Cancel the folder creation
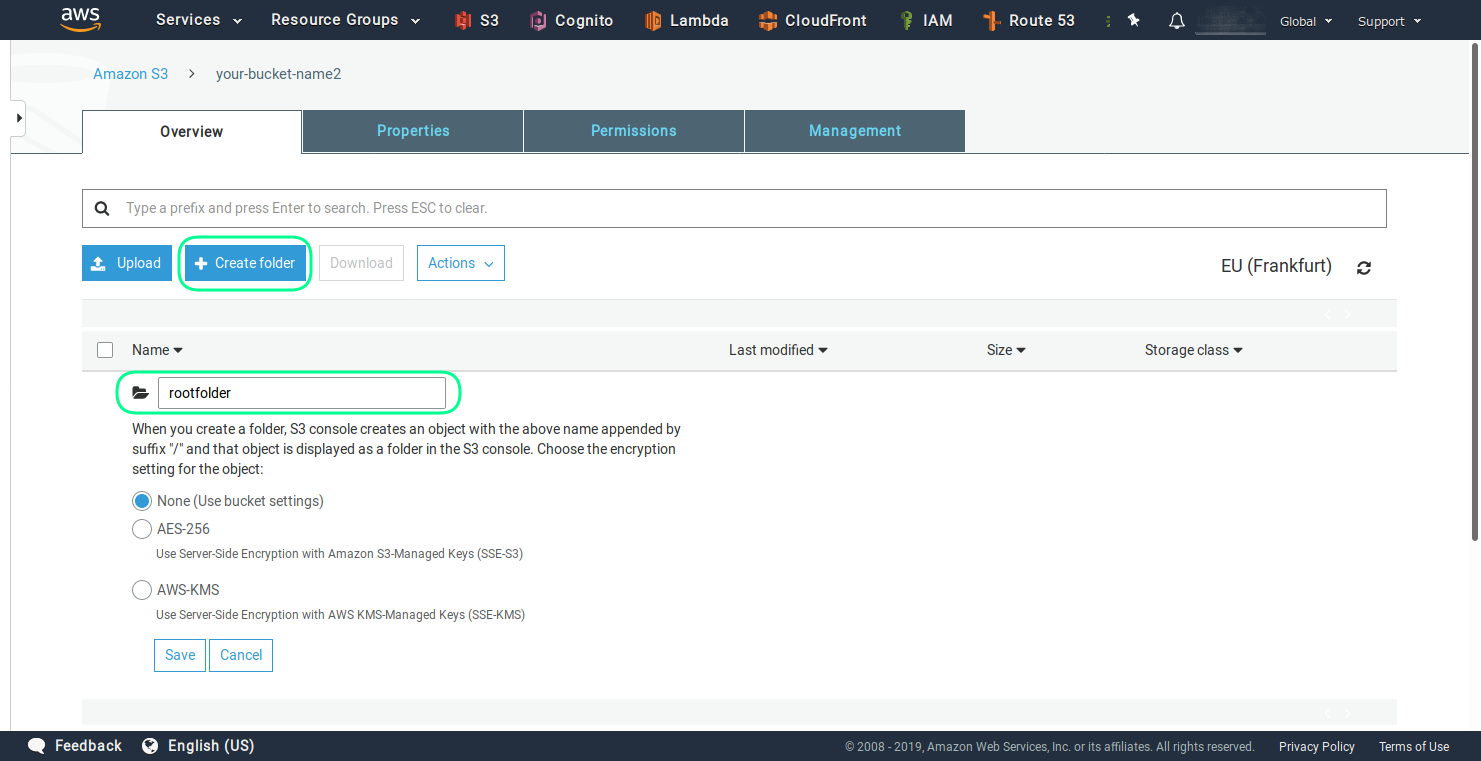Screen dimensions: 1481x761 pyautogui.click(x=240, y=655)
